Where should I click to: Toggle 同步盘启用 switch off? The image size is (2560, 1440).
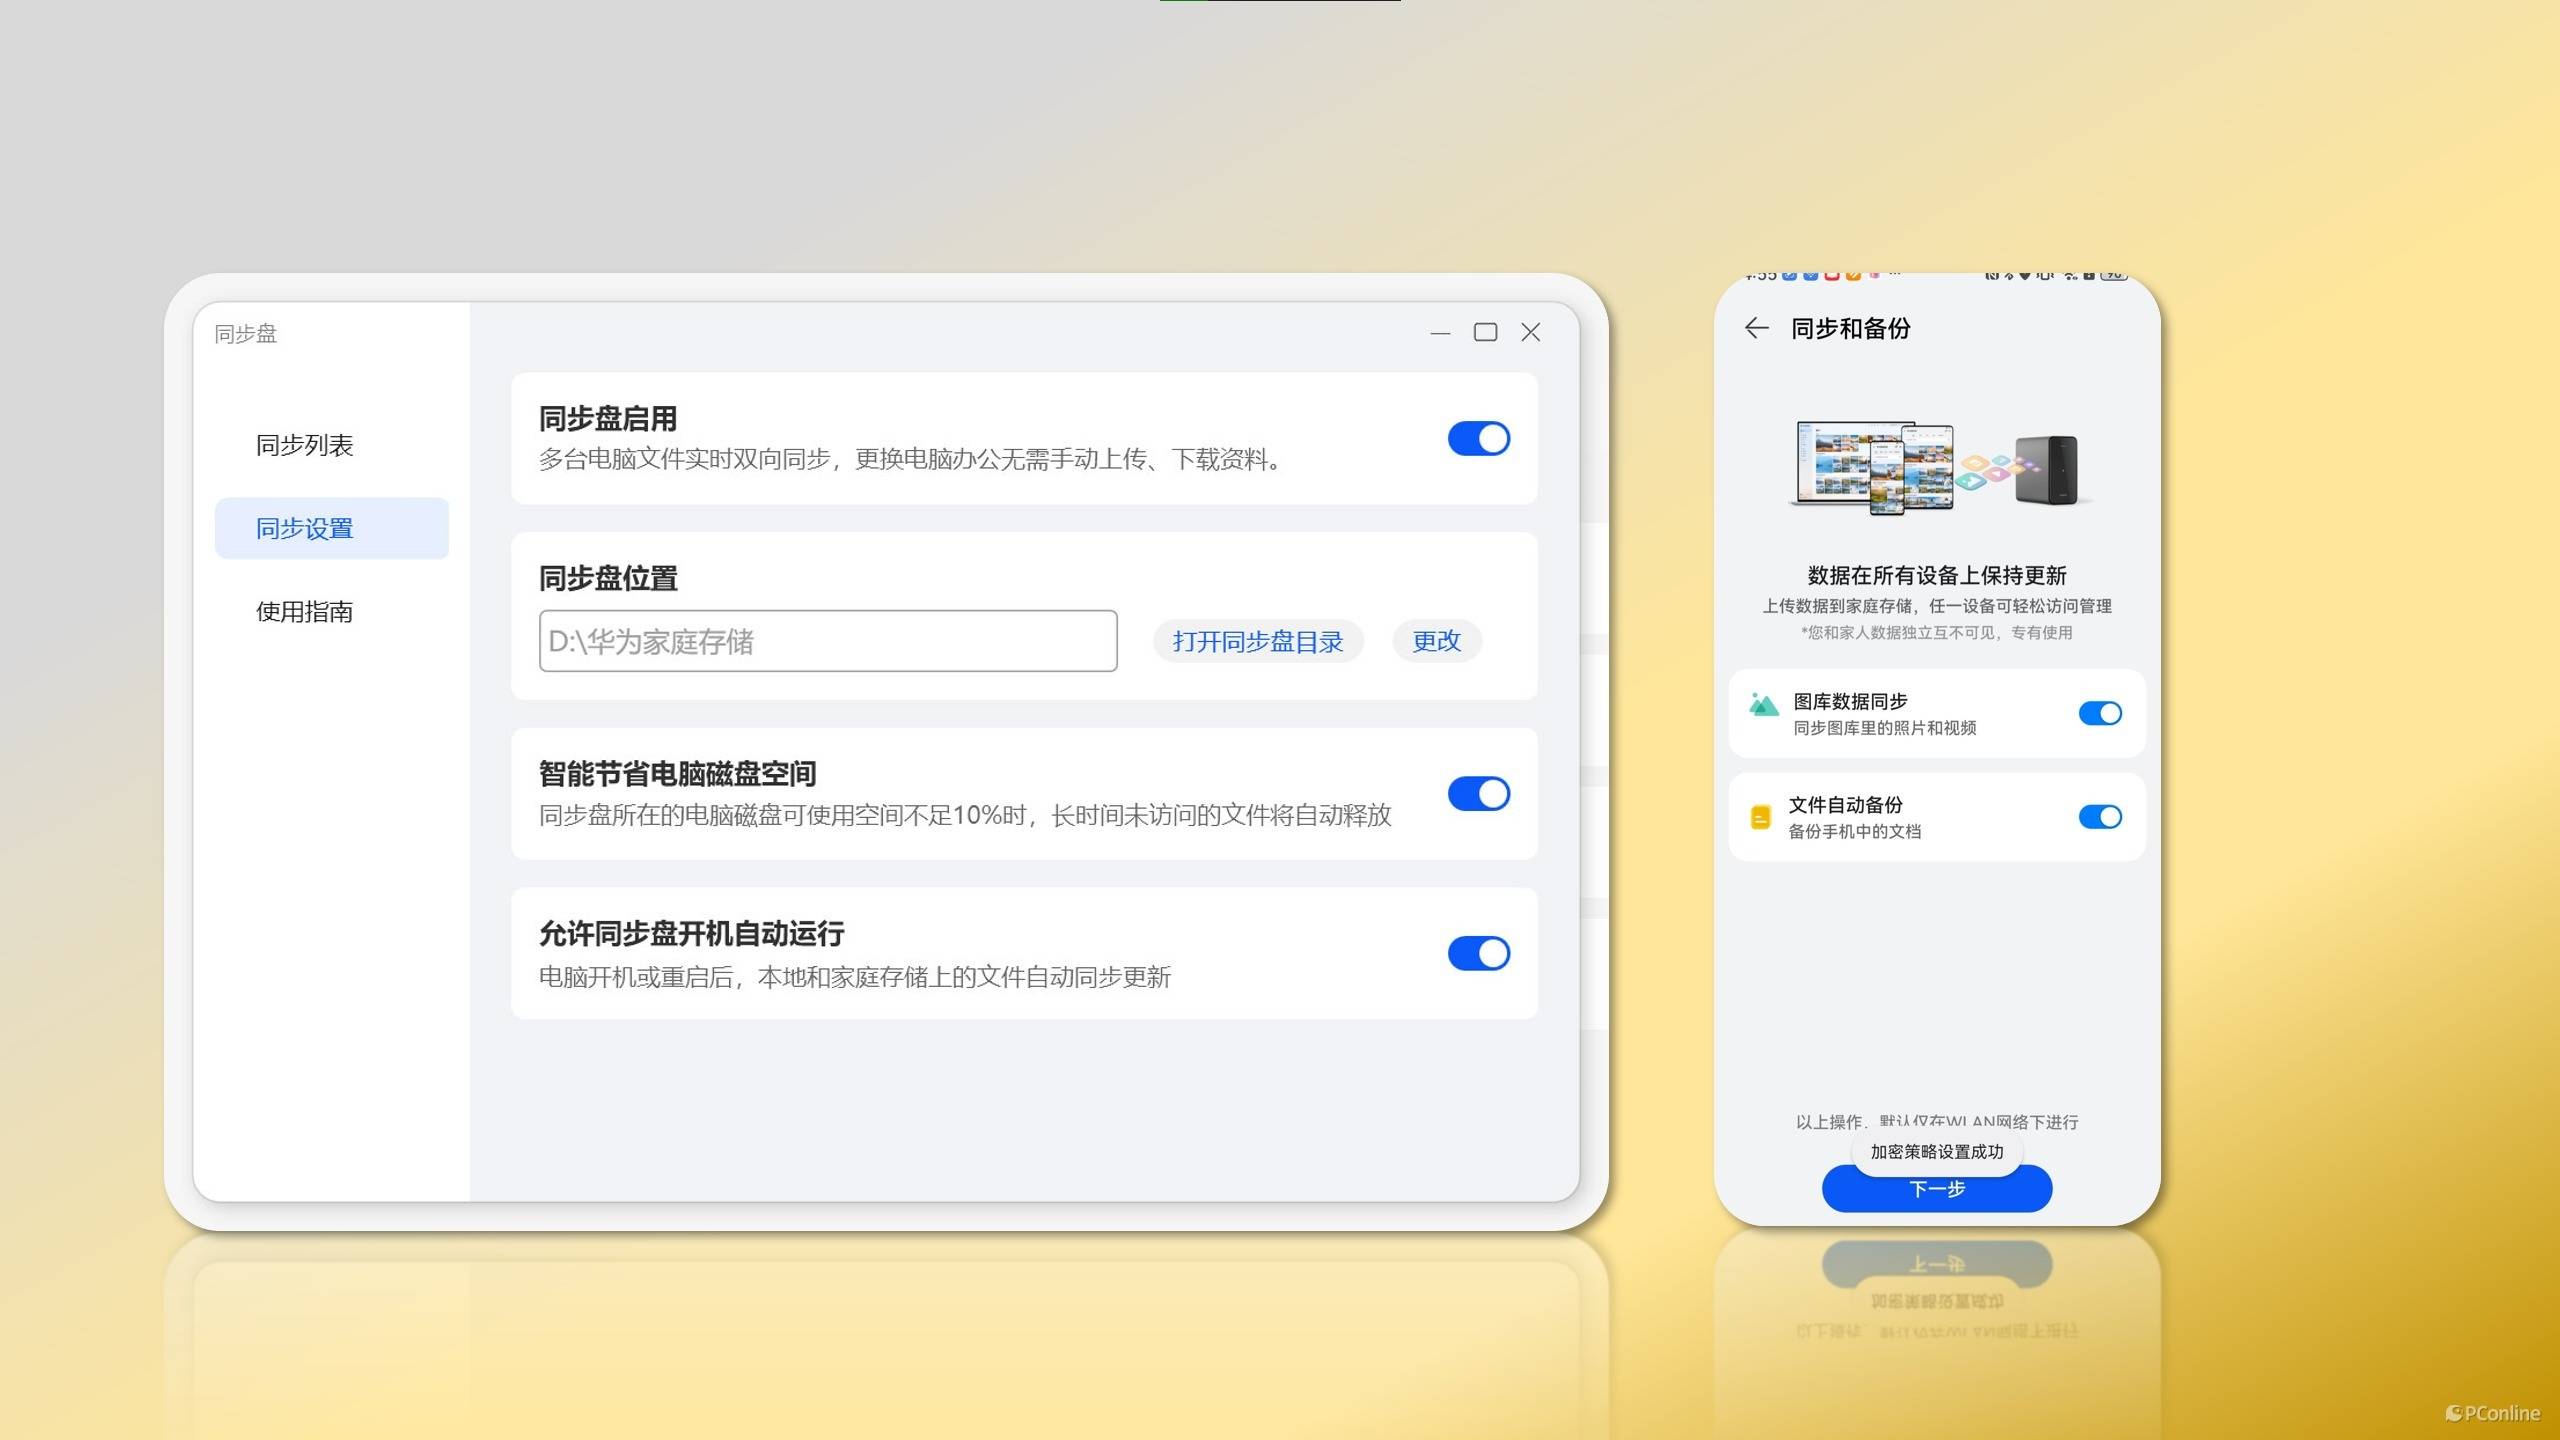(x=1478, y=439)
